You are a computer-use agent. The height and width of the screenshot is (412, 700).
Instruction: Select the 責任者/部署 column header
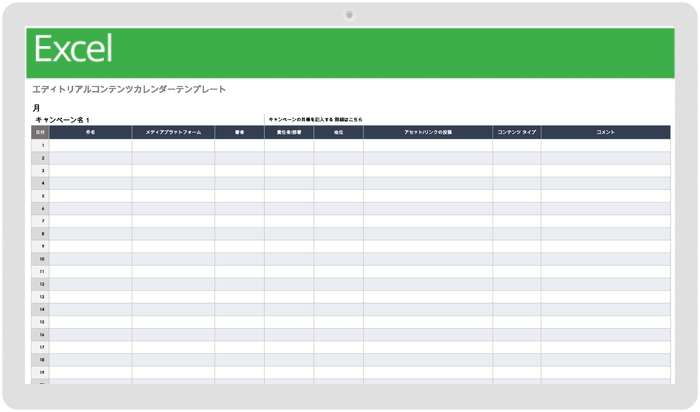point(289,132)
